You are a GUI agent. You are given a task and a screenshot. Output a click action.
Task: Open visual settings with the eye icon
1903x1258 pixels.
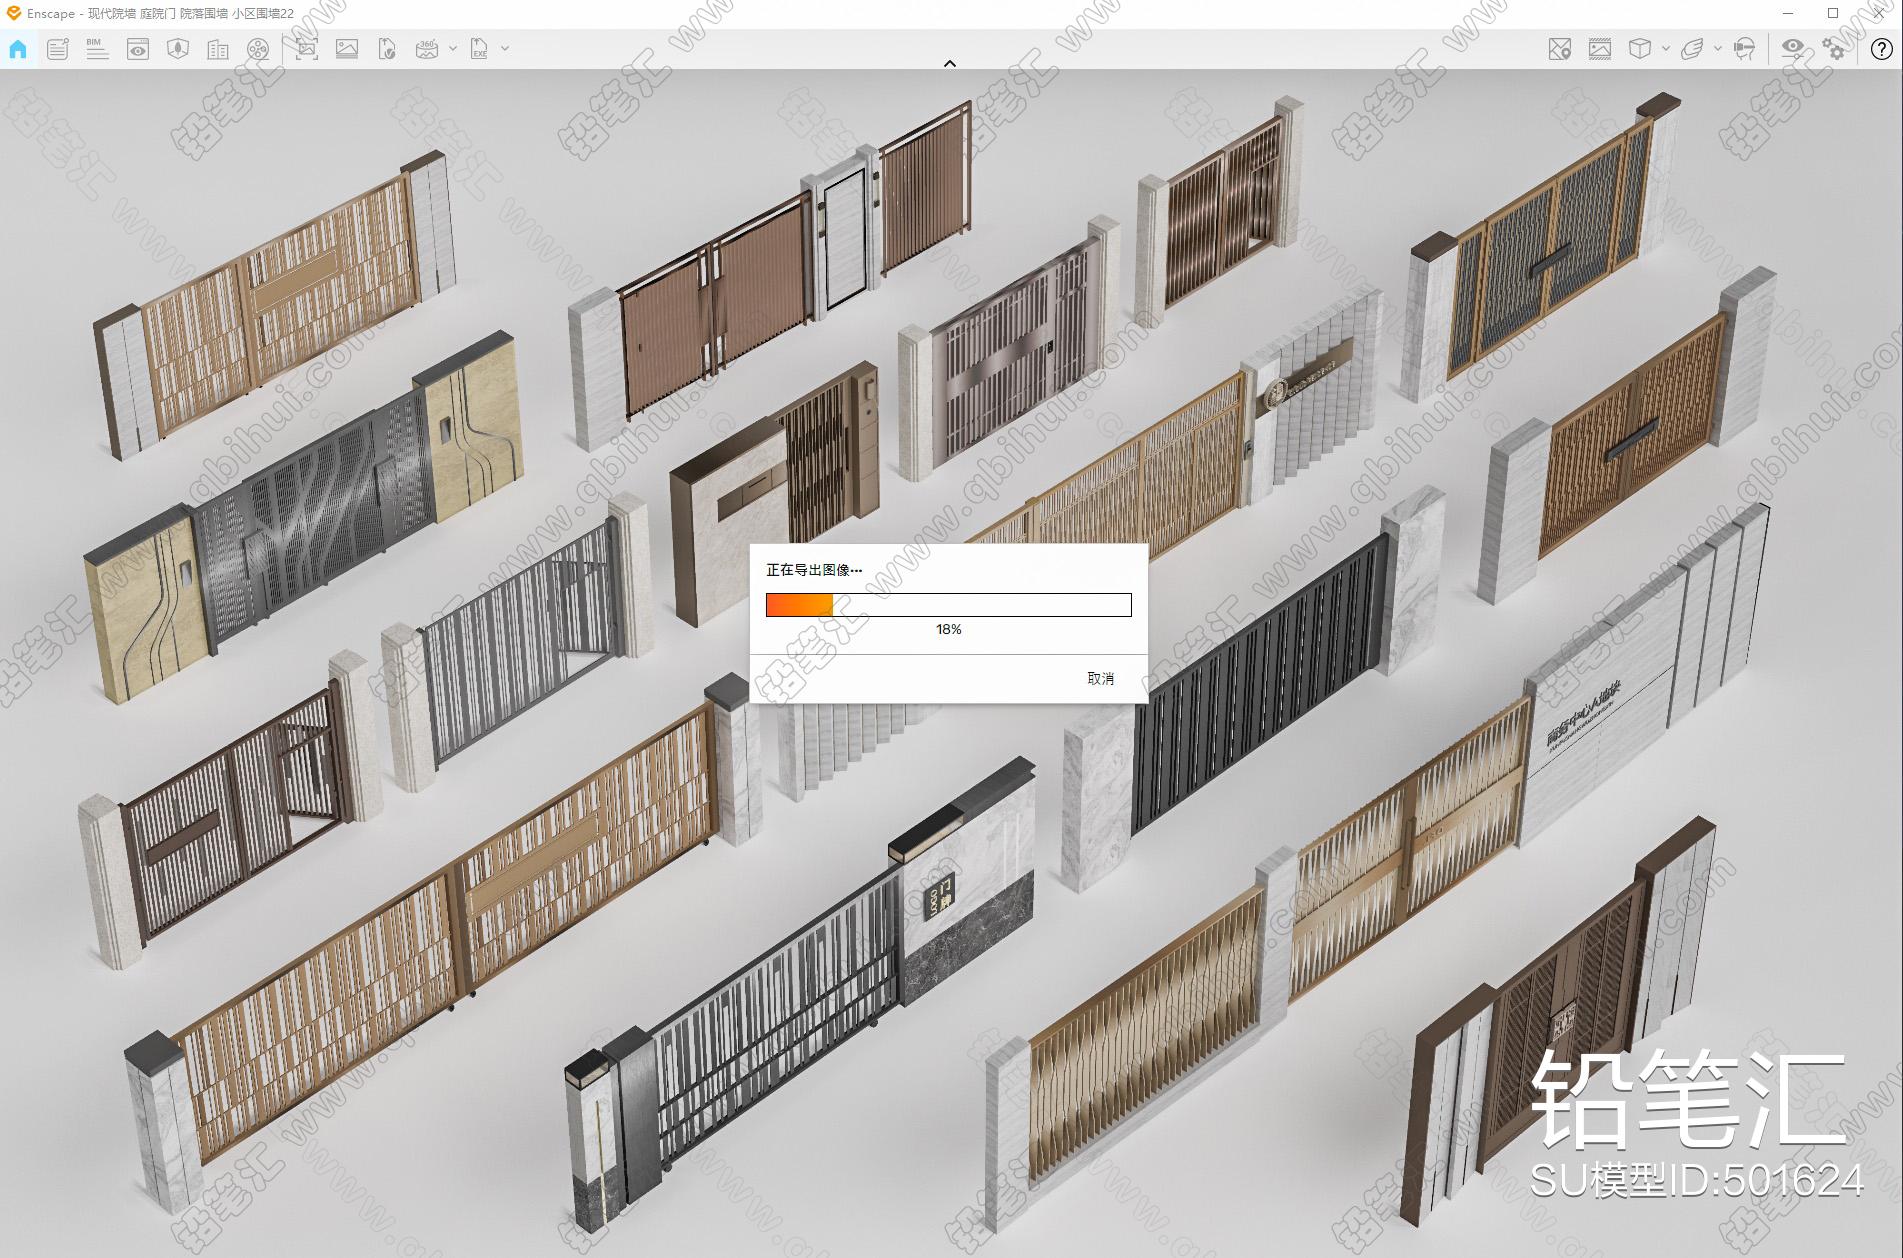pyautogui.click(x=1793, y=48)
